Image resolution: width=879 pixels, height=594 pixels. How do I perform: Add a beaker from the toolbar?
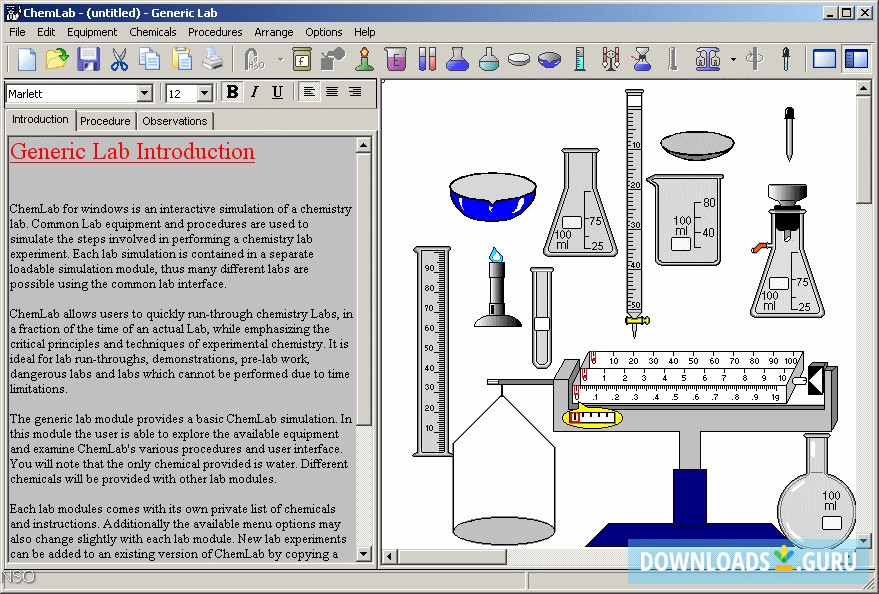395,59
